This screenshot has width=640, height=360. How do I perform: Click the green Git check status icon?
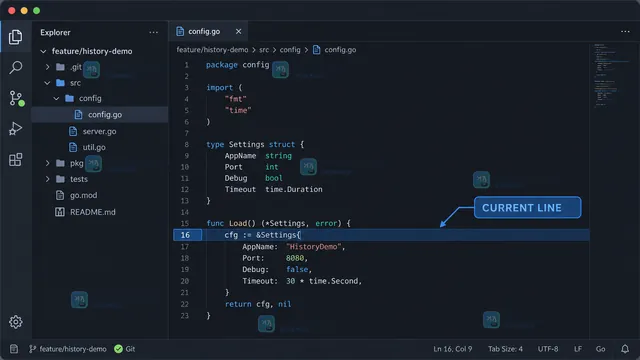[x=118, y=349]
